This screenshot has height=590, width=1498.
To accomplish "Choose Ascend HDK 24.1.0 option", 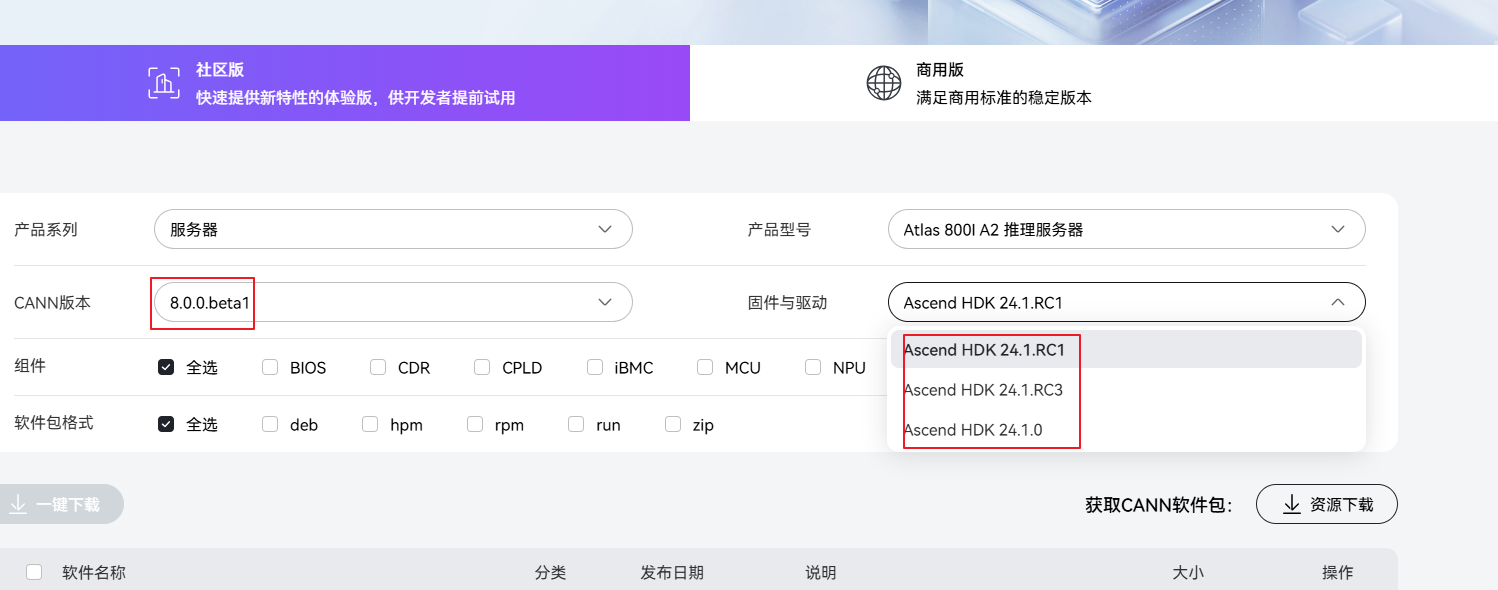I will pos(973,430).
